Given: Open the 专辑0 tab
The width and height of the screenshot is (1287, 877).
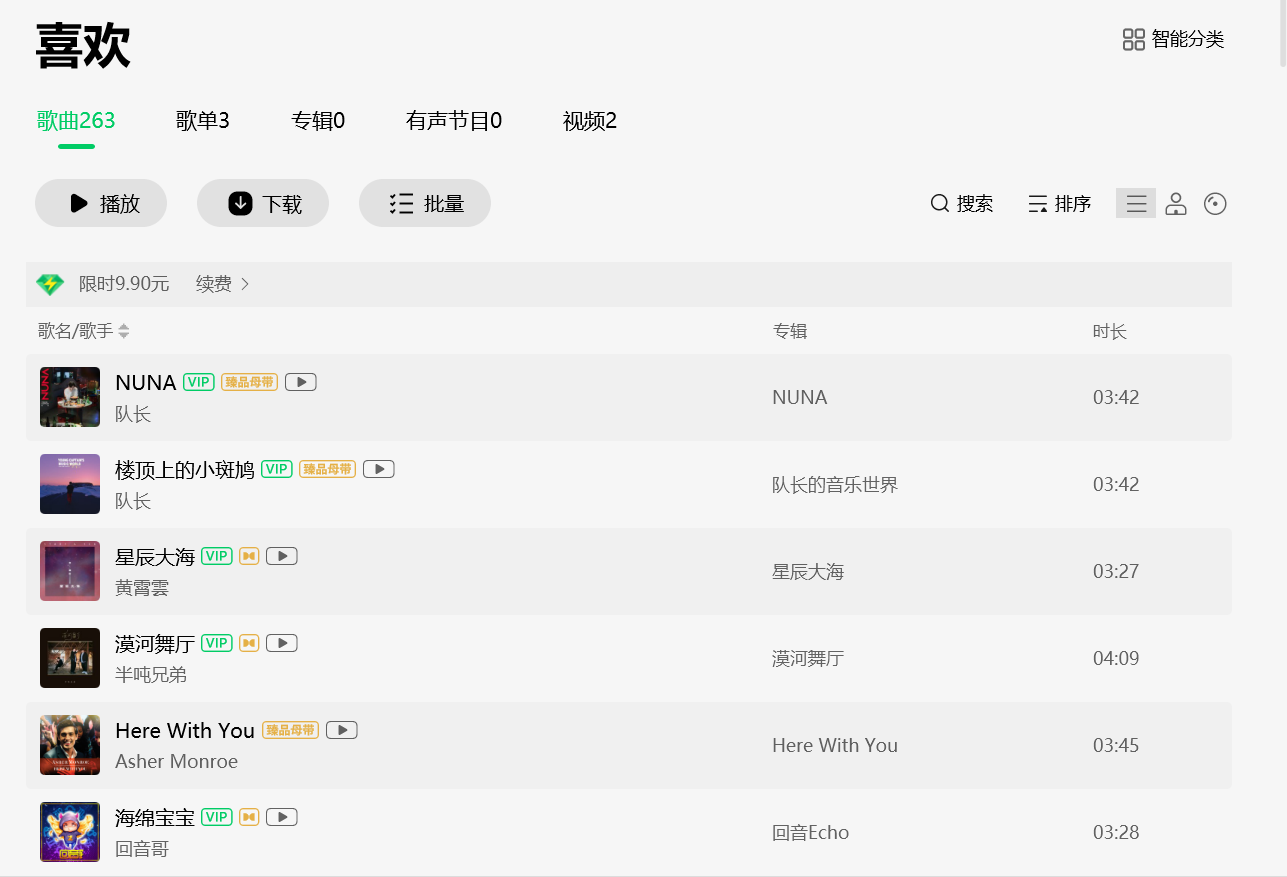Looking at the screenshot, I should 318,121.
